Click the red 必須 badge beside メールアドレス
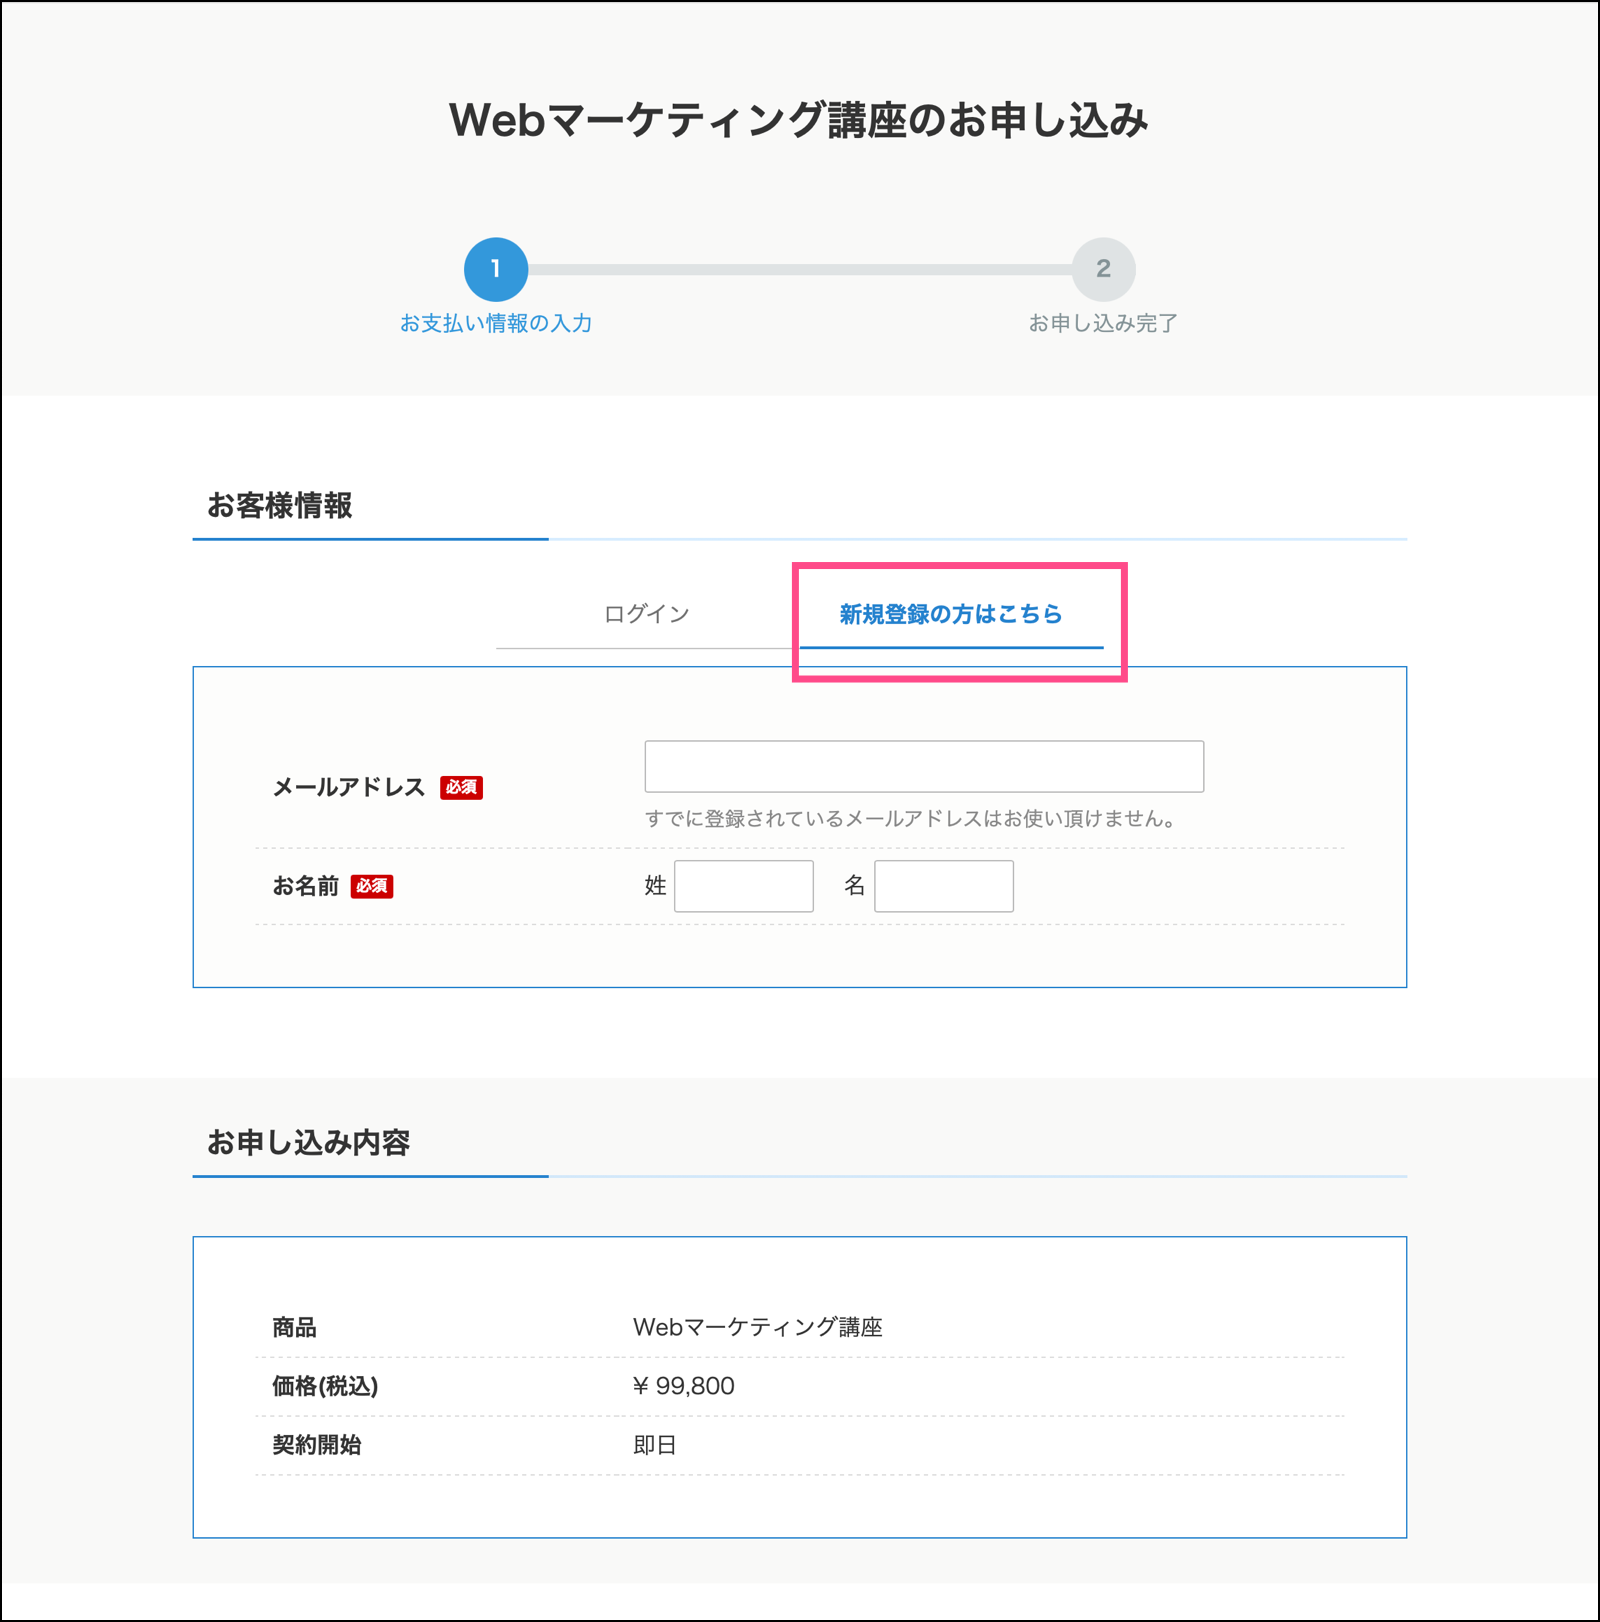Image resolution: width=1600 pixels, height=1622 pixels. (x=461, y=788)
